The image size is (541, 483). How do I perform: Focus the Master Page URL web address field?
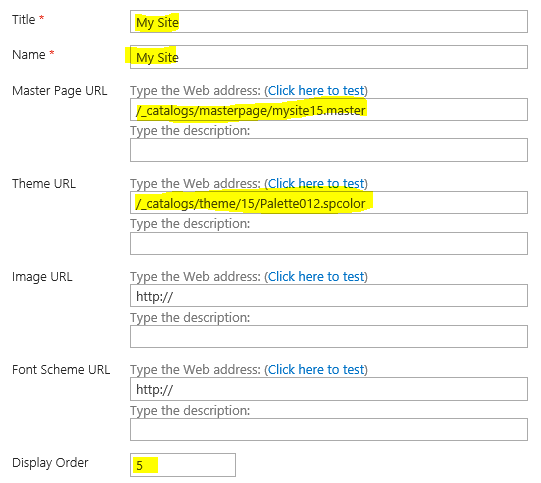tap(328, 110)
